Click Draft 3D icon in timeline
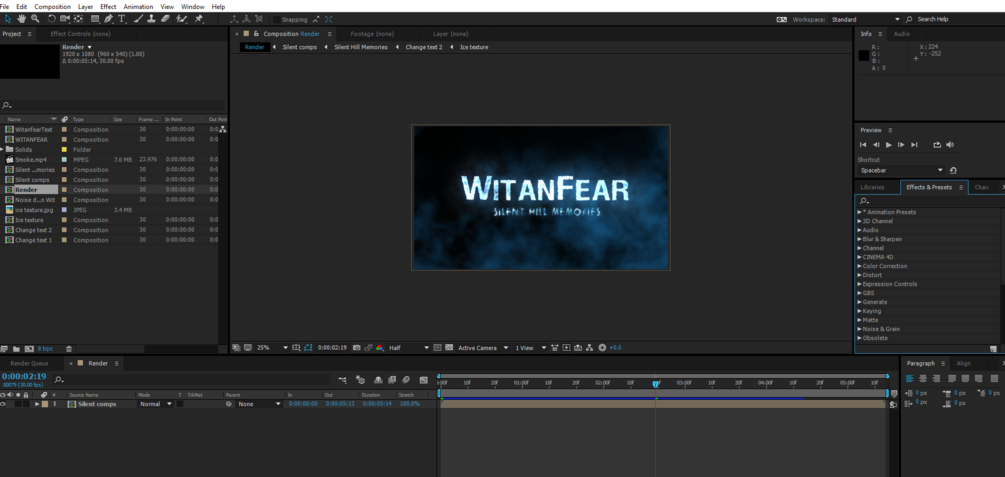 360,380
